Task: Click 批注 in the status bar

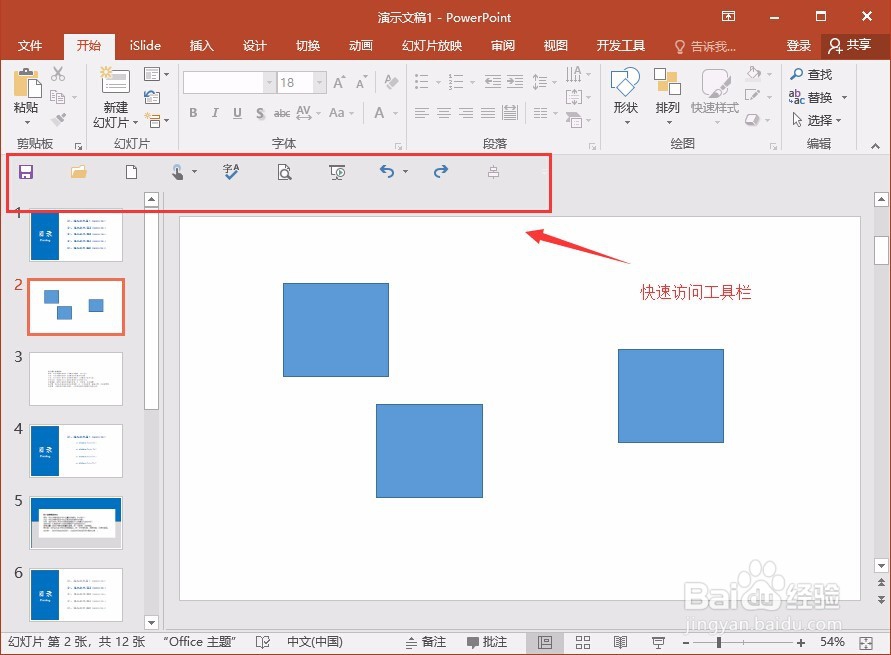Action: [493, 641]
